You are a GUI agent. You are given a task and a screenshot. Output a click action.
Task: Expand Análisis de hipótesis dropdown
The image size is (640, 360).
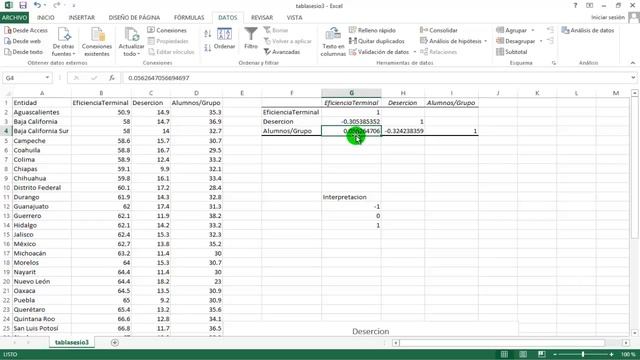point(486,41)
